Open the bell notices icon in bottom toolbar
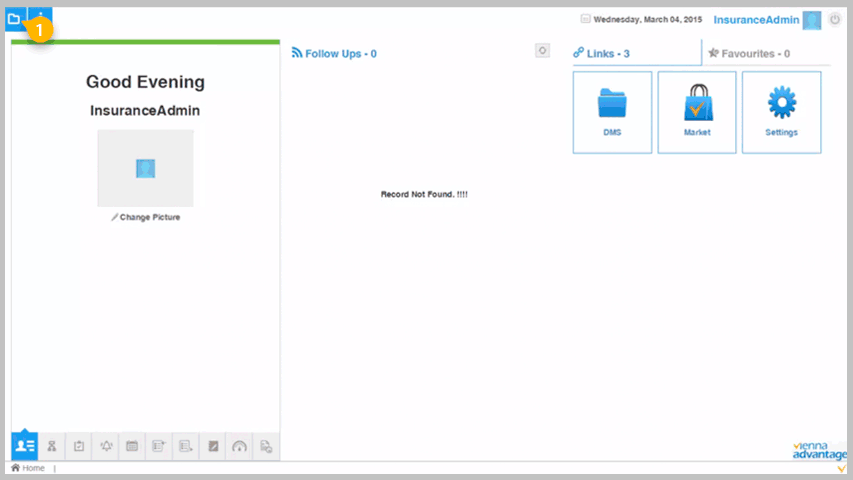This screenshot has height=480, width=853. point(106,446)
